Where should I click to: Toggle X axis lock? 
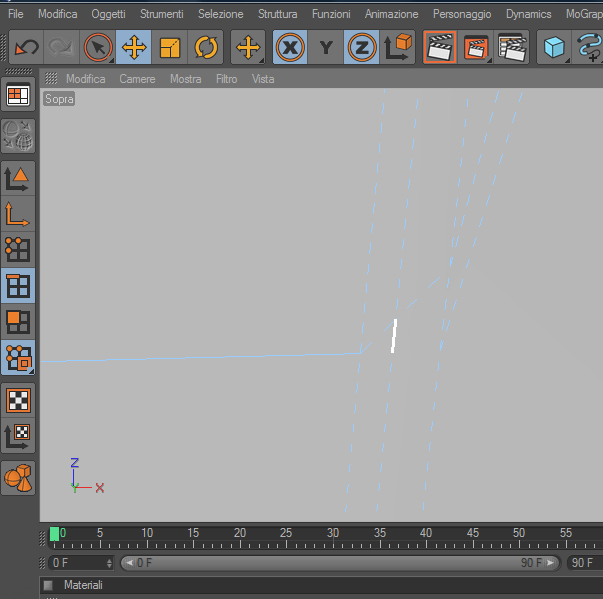point(290,48)
